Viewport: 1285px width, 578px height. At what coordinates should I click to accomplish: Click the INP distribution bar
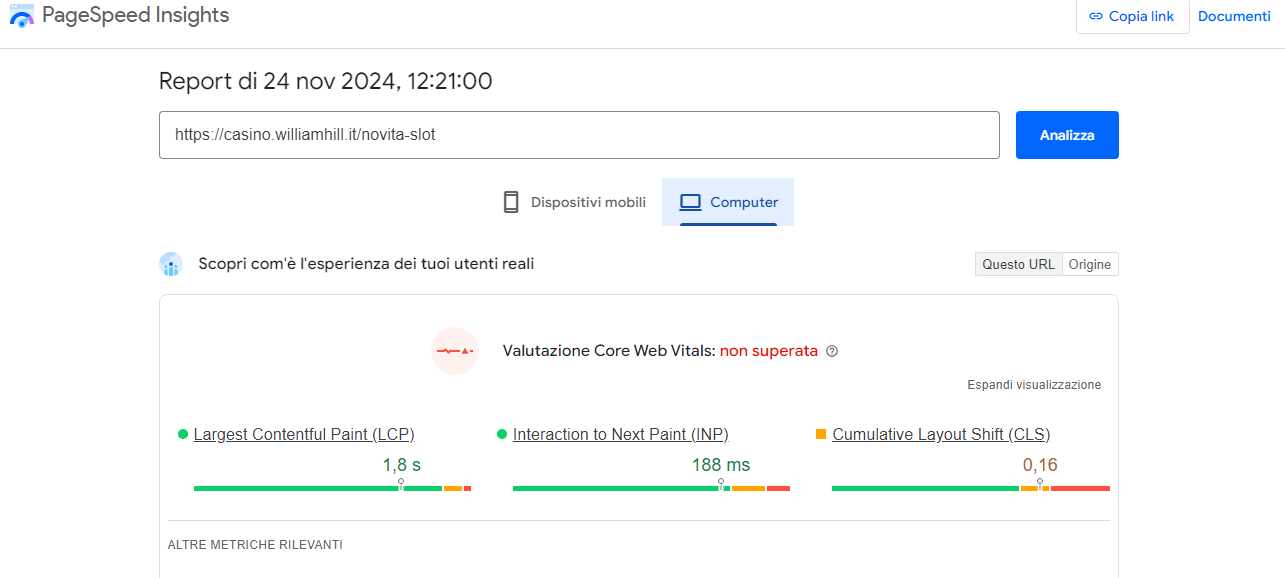[x=651, y=488]
